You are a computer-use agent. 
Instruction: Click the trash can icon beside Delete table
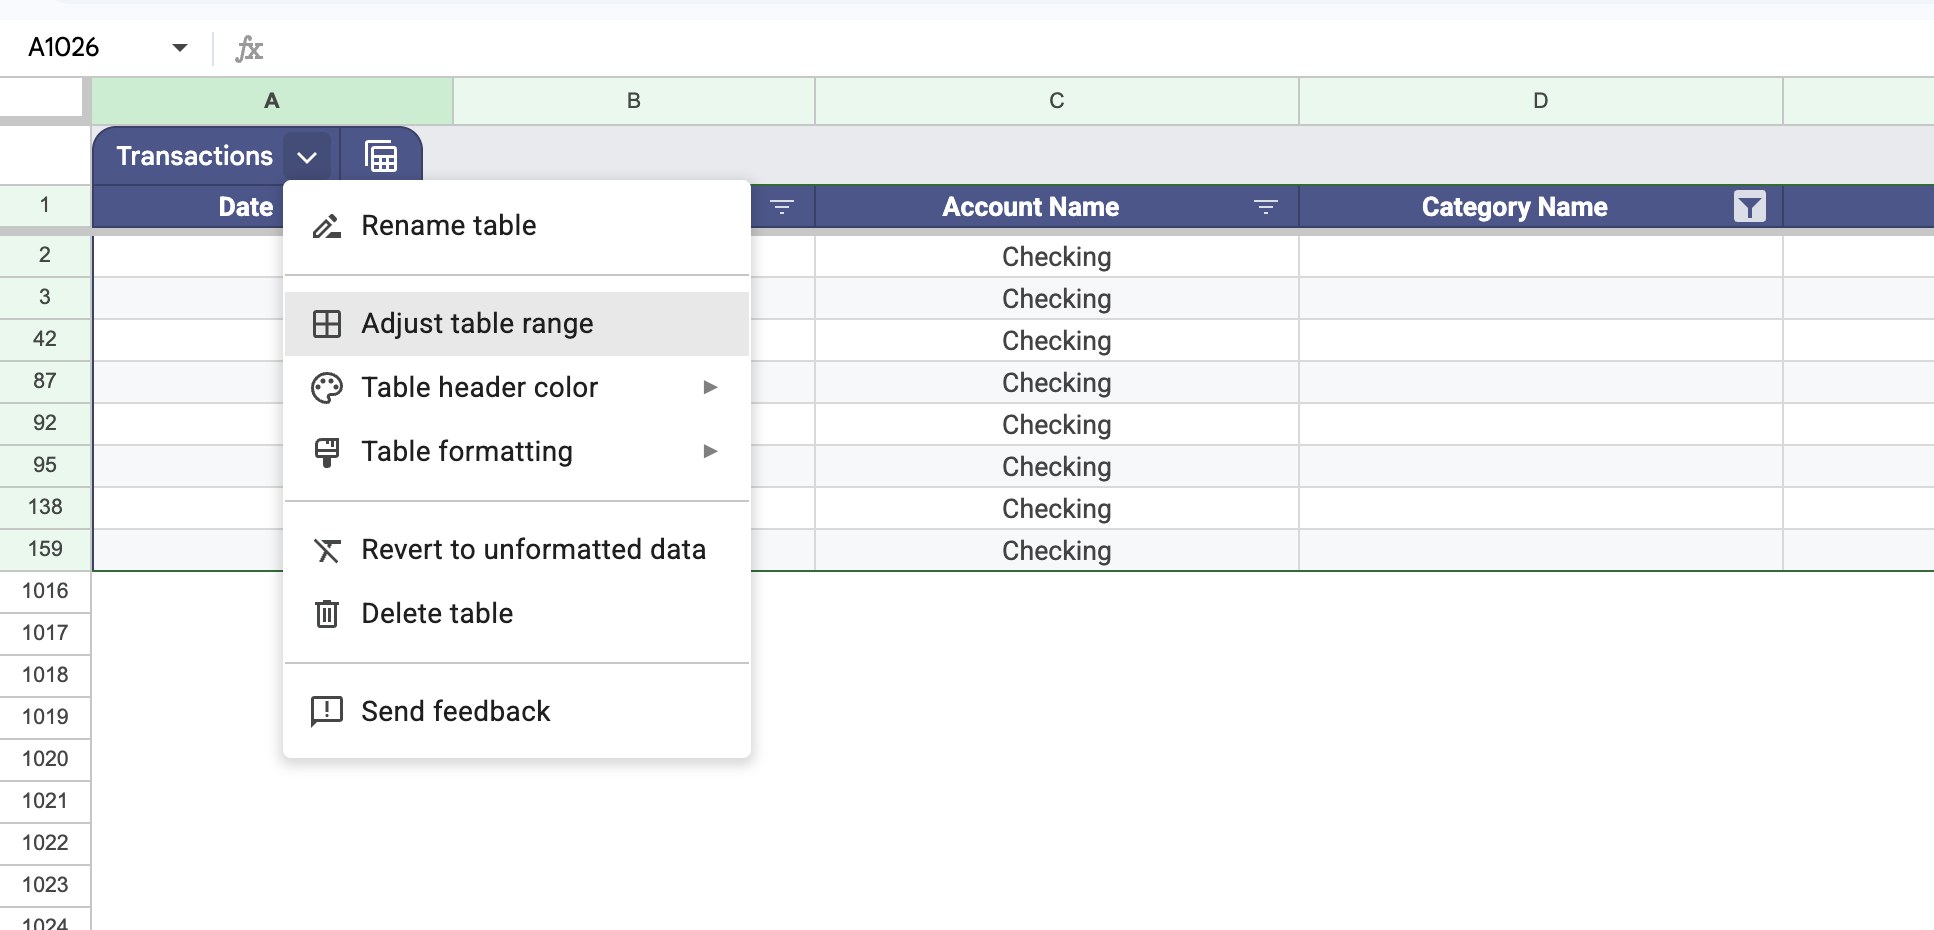tap(327, 614)
